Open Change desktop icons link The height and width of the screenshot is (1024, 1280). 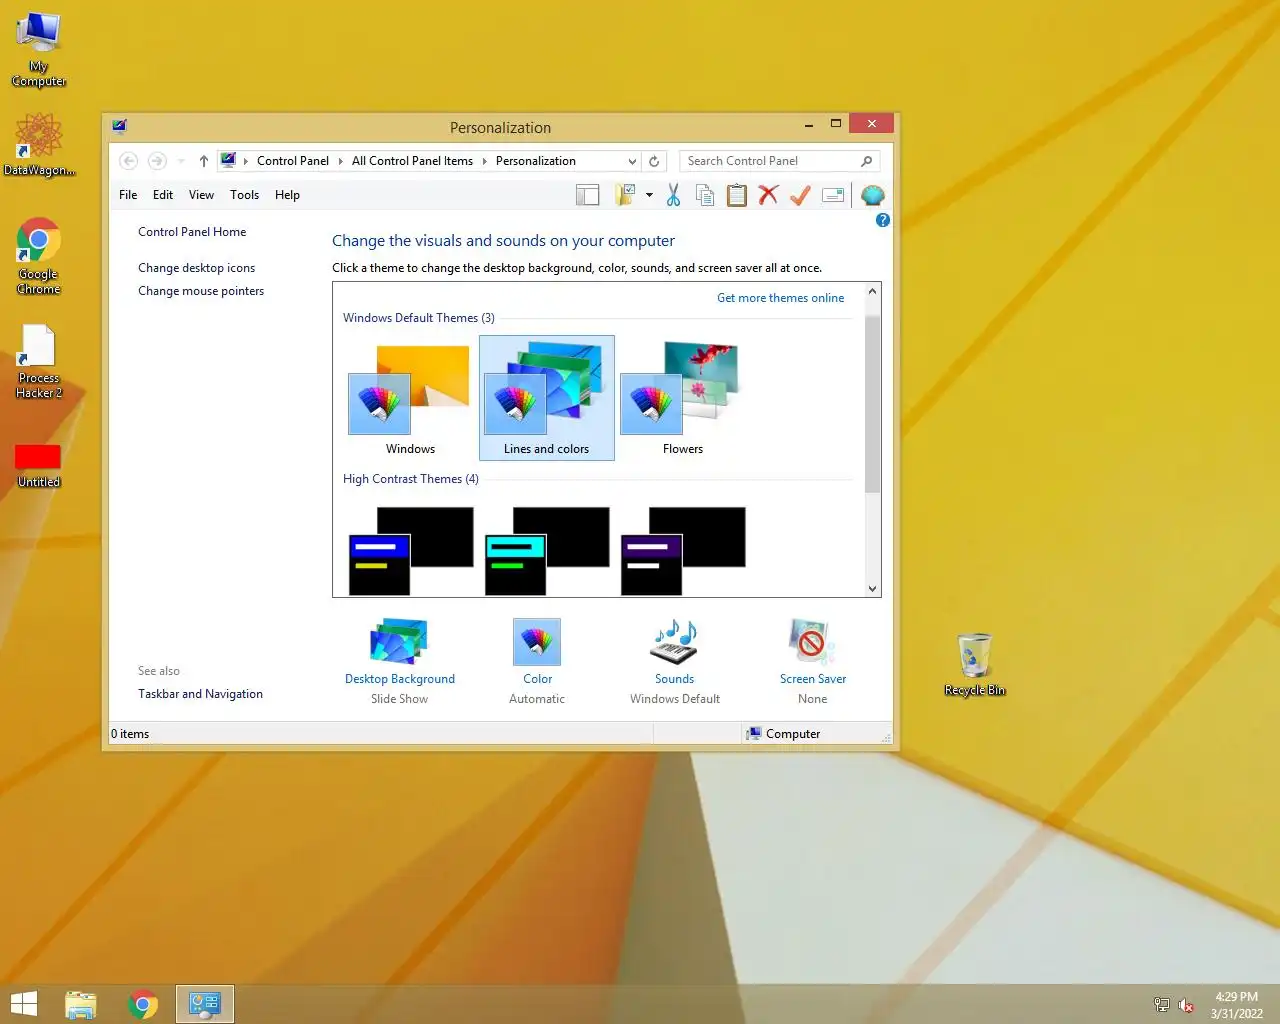point(196,268)
